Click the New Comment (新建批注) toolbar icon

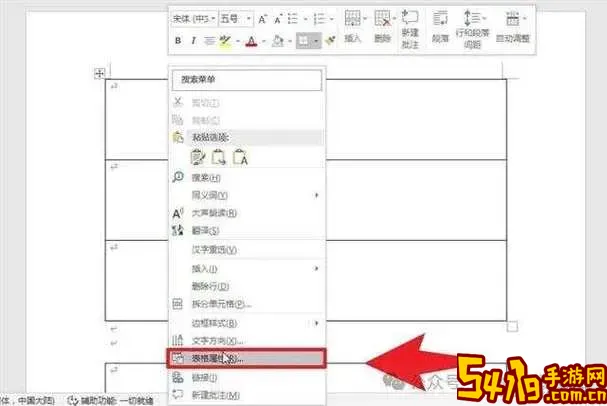tap(410, 29)
